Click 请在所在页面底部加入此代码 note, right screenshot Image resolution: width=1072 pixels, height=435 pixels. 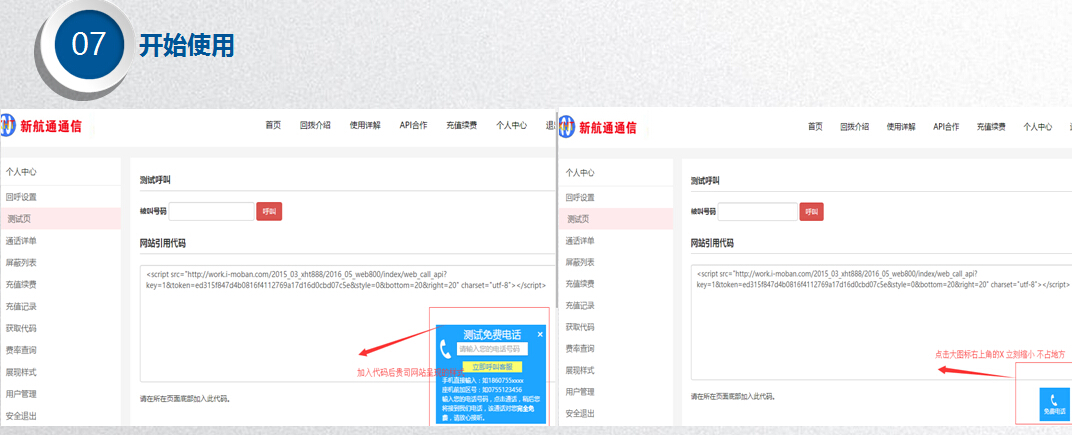[734, 396]
